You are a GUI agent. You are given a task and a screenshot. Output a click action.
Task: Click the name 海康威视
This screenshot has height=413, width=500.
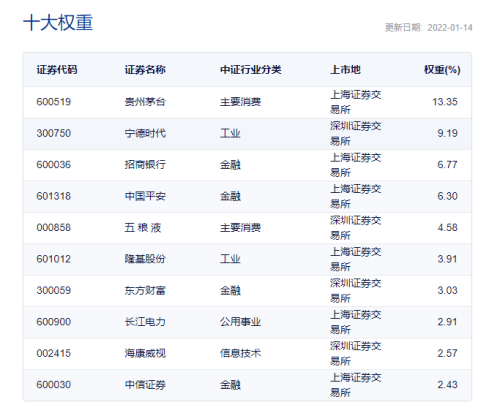click(145, 353)
